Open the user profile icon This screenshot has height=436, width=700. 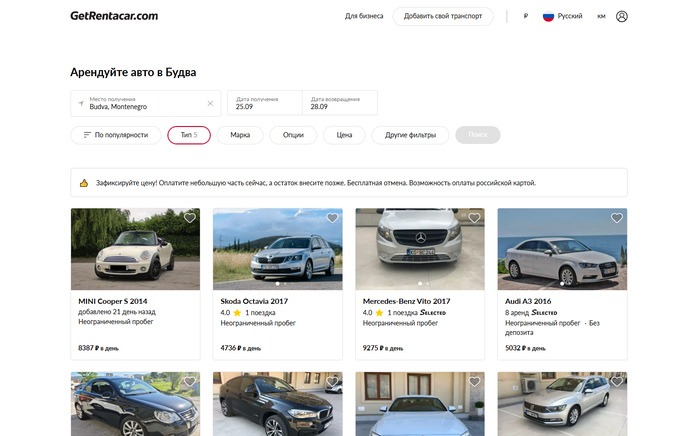point(622,16)
